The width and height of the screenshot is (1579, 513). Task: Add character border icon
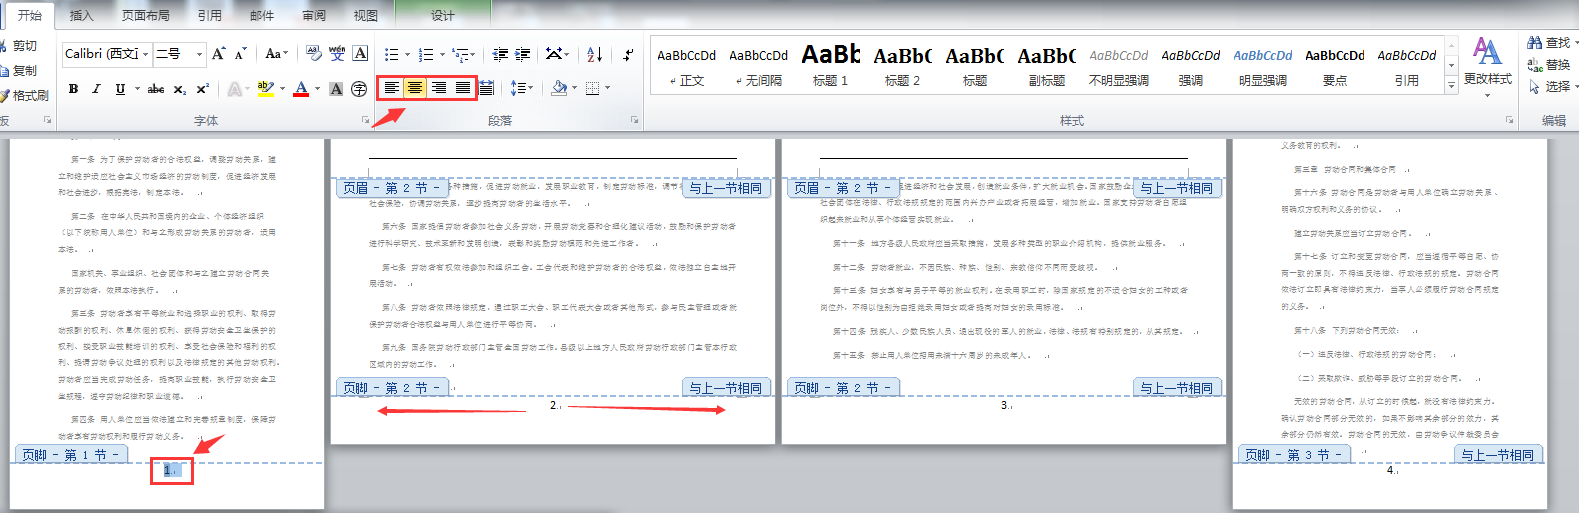point(361,54)
